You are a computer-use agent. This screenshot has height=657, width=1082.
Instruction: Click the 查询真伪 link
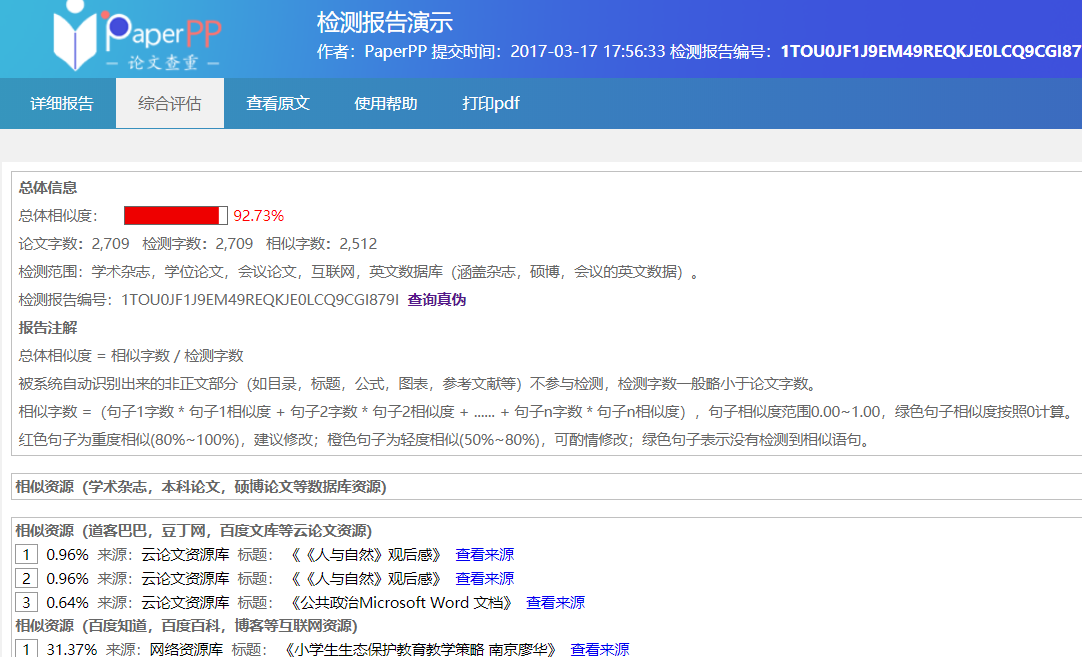click(437, 300)
